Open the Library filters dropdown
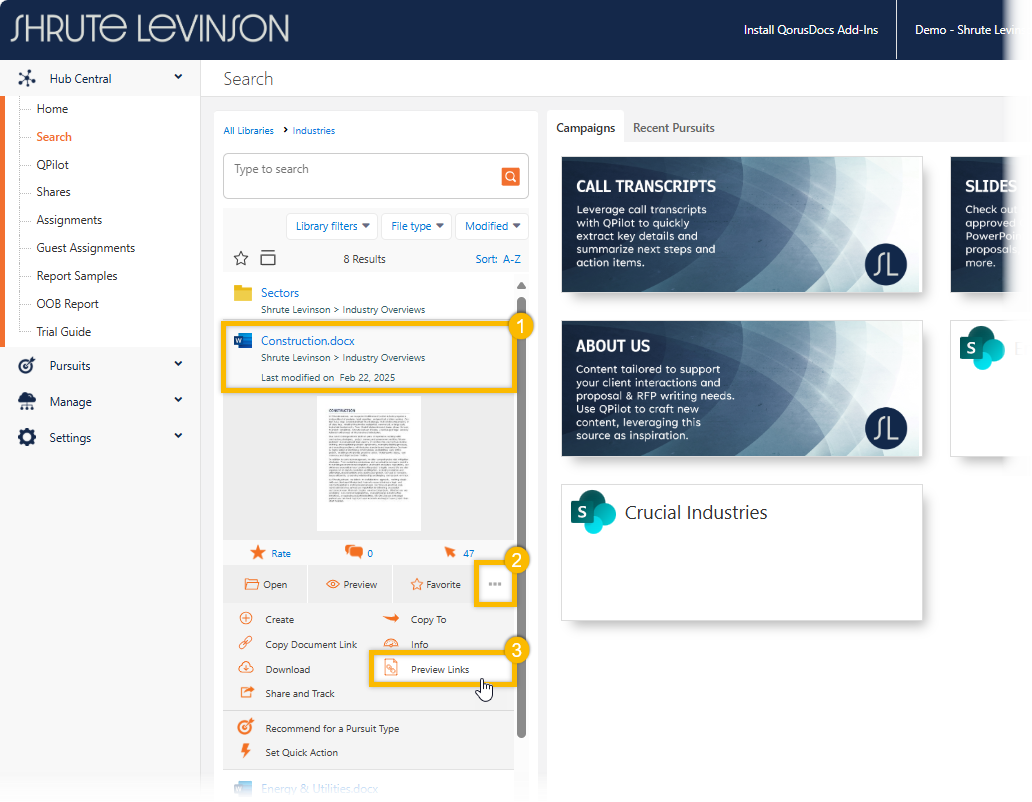The width and height of the screenshot is (1032, 802). tap(331, 226)
